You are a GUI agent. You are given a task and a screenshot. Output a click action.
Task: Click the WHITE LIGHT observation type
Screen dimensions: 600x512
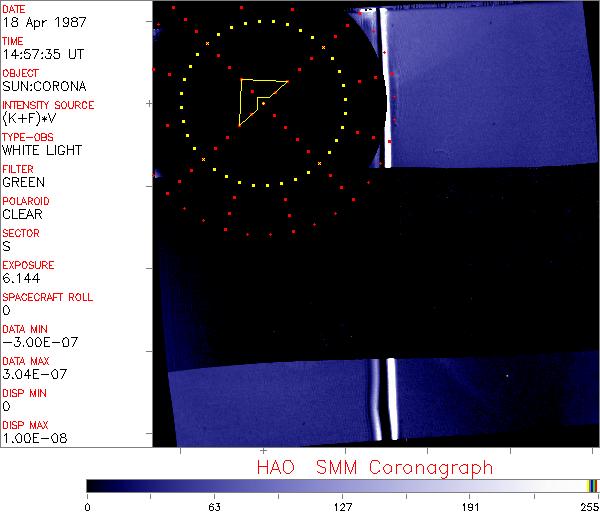tap(42, 150)
